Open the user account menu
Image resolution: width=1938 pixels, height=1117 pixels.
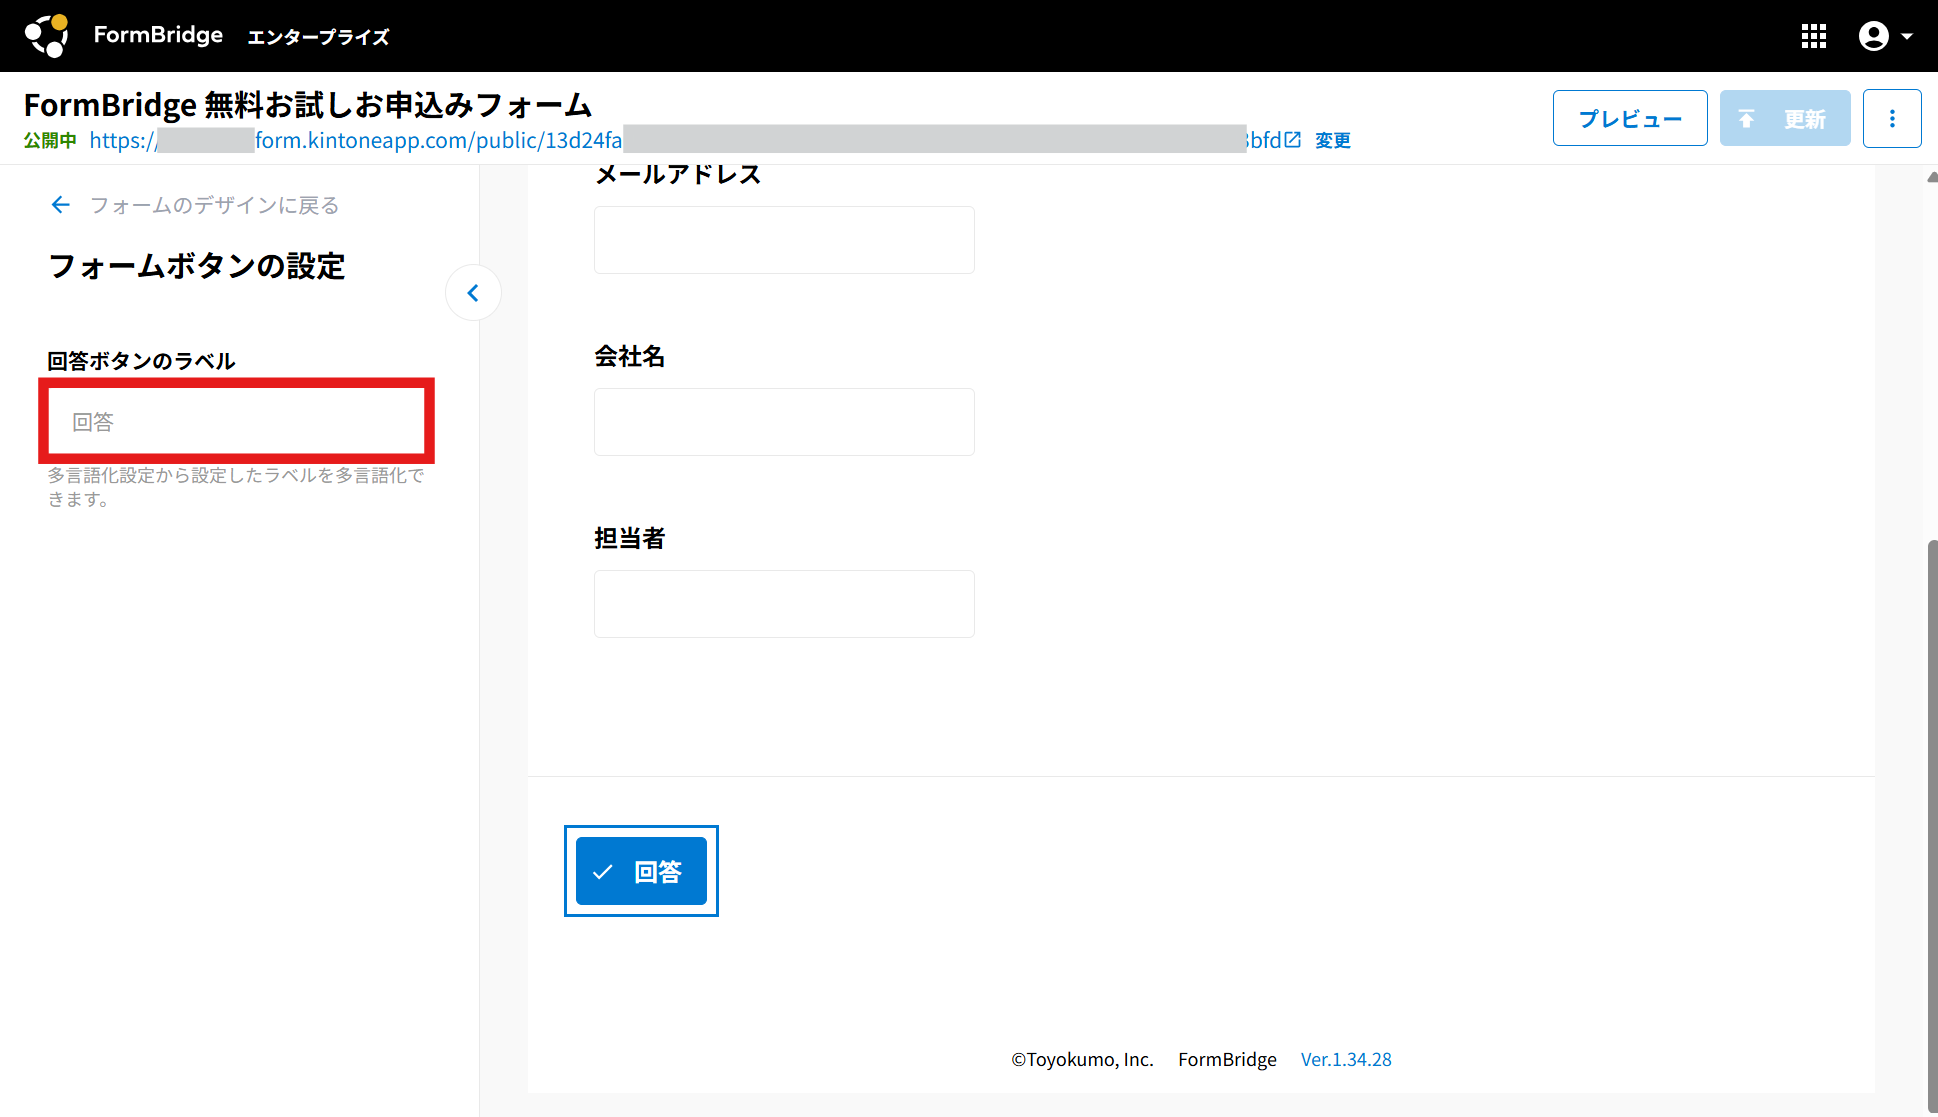[x=1885, y=36]
